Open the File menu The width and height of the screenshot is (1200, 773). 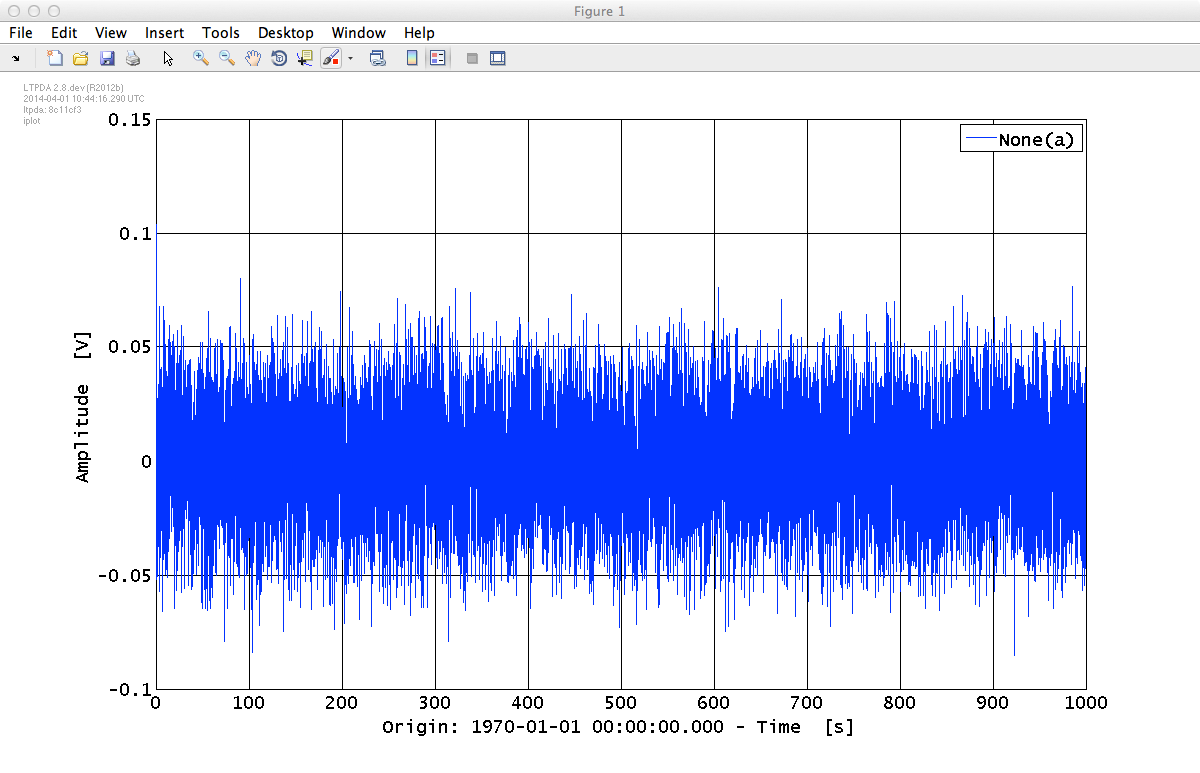tap(21, 33)
